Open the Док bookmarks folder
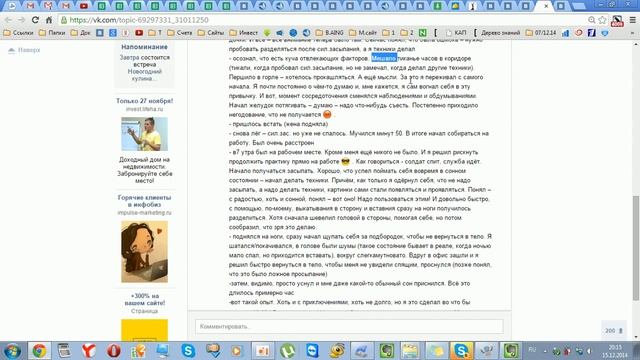Viewport: 640px width, 360px height. pos(81,33)
